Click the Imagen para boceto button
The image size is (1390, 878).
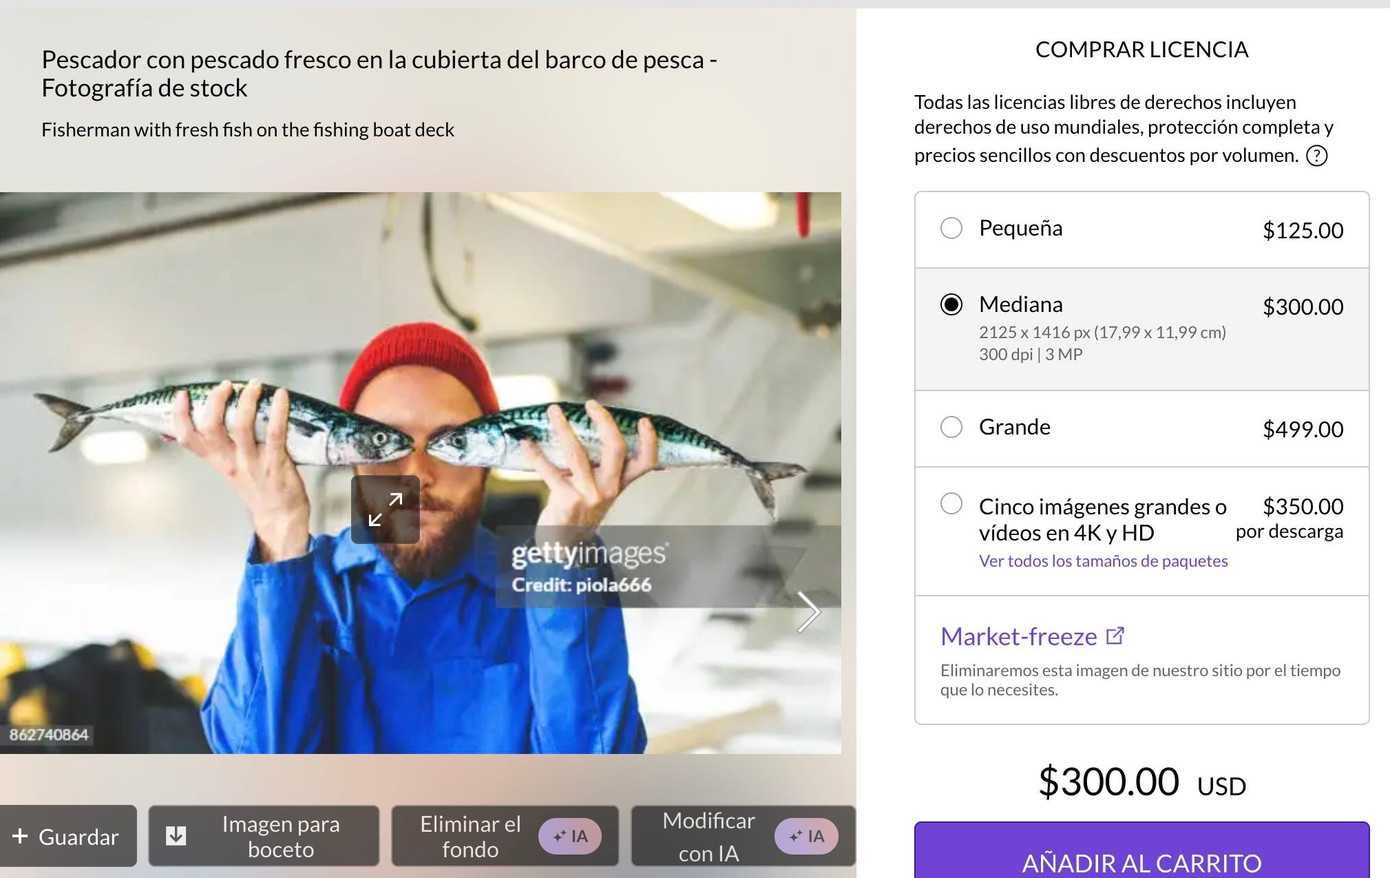click(264, 836)
